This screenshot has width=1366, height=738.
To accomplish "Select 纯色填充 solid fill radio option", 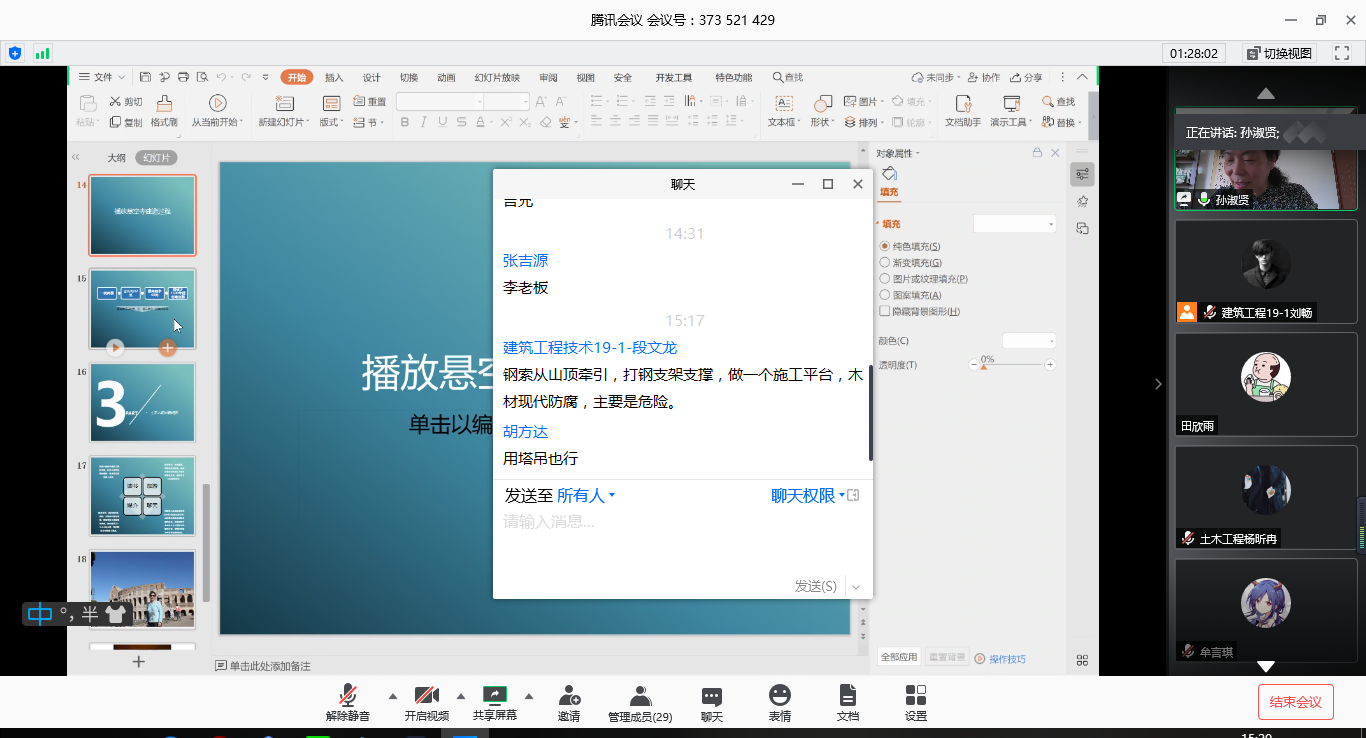I will 885,246.
